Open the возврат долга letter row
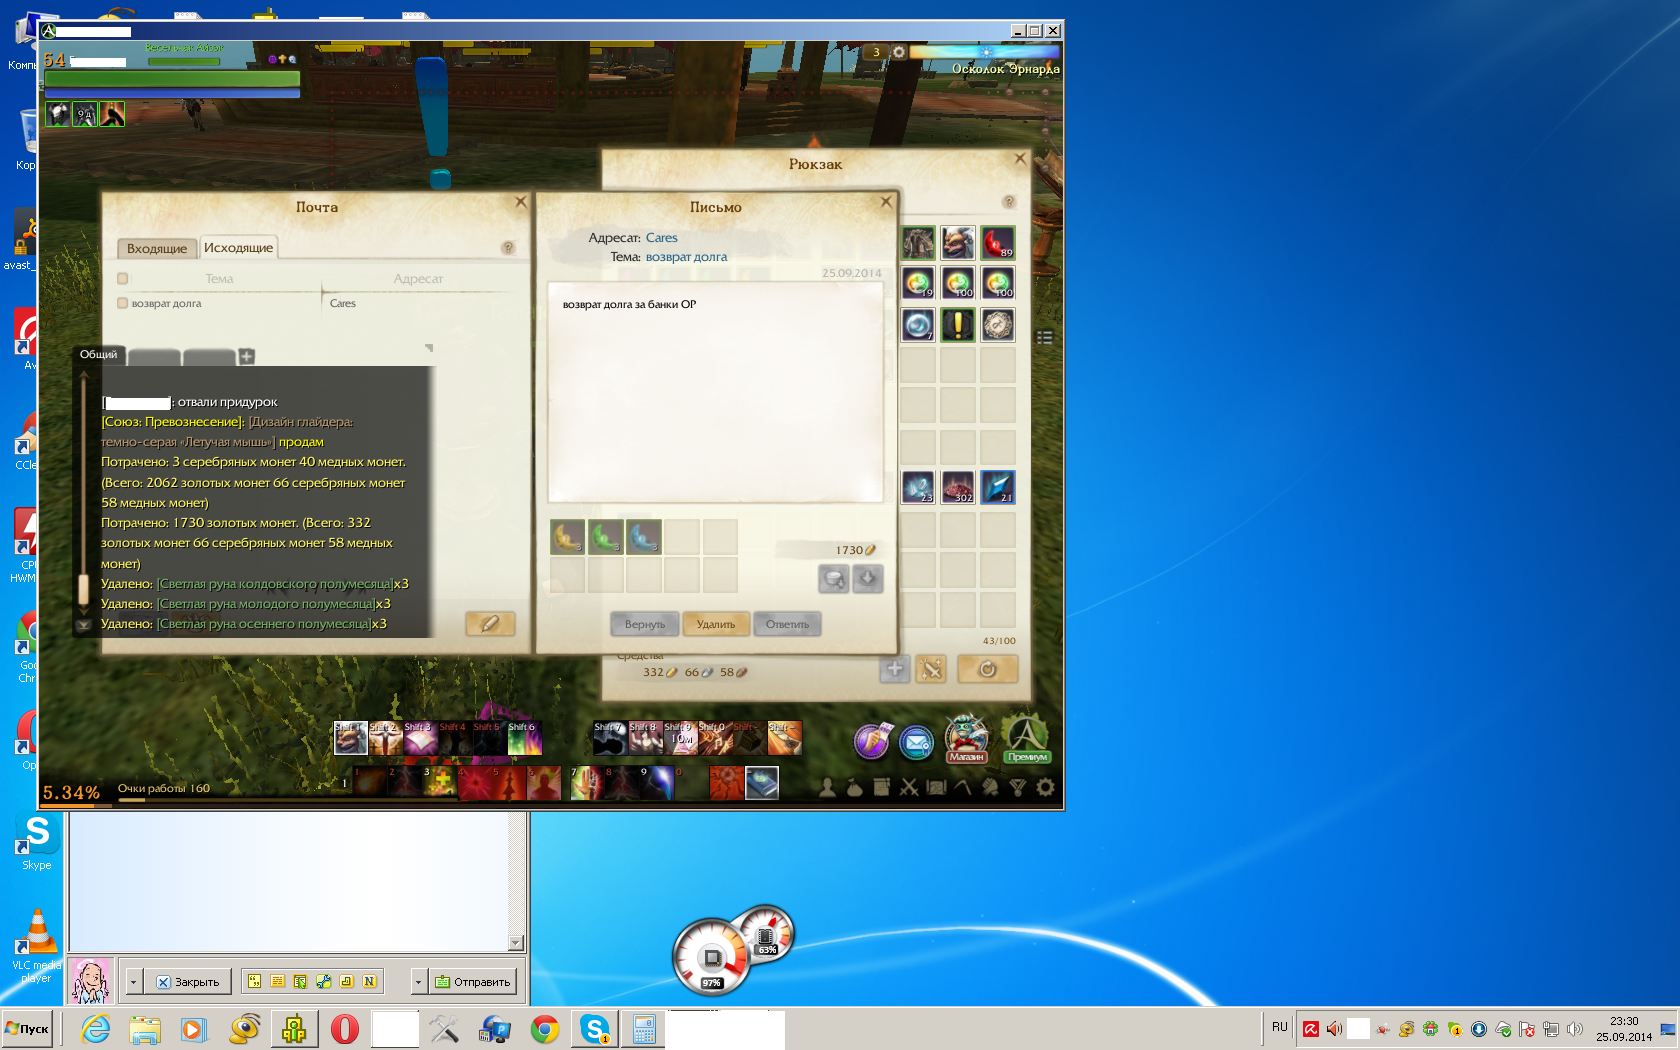Screen dimensions: 1680x1050 (315, 303)
